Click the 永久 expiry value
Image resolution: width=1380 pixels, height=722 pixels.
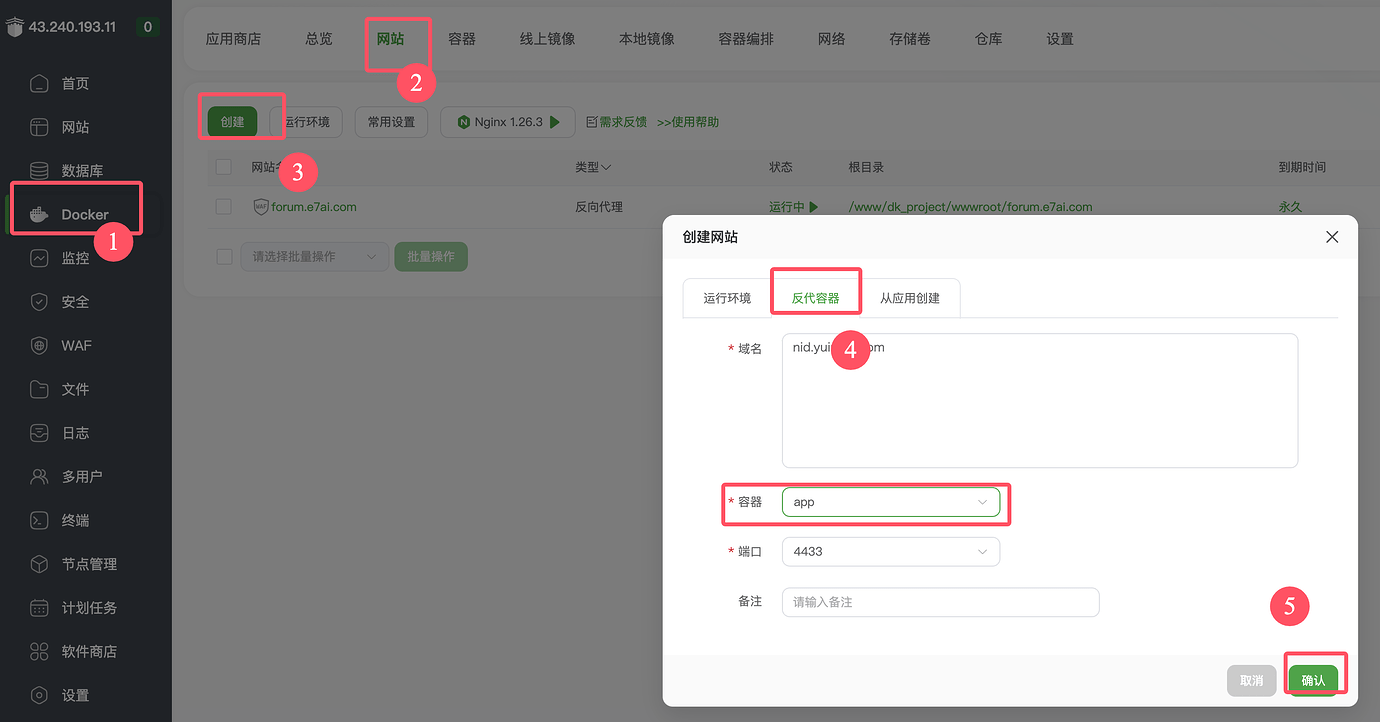click(1290, 207)
